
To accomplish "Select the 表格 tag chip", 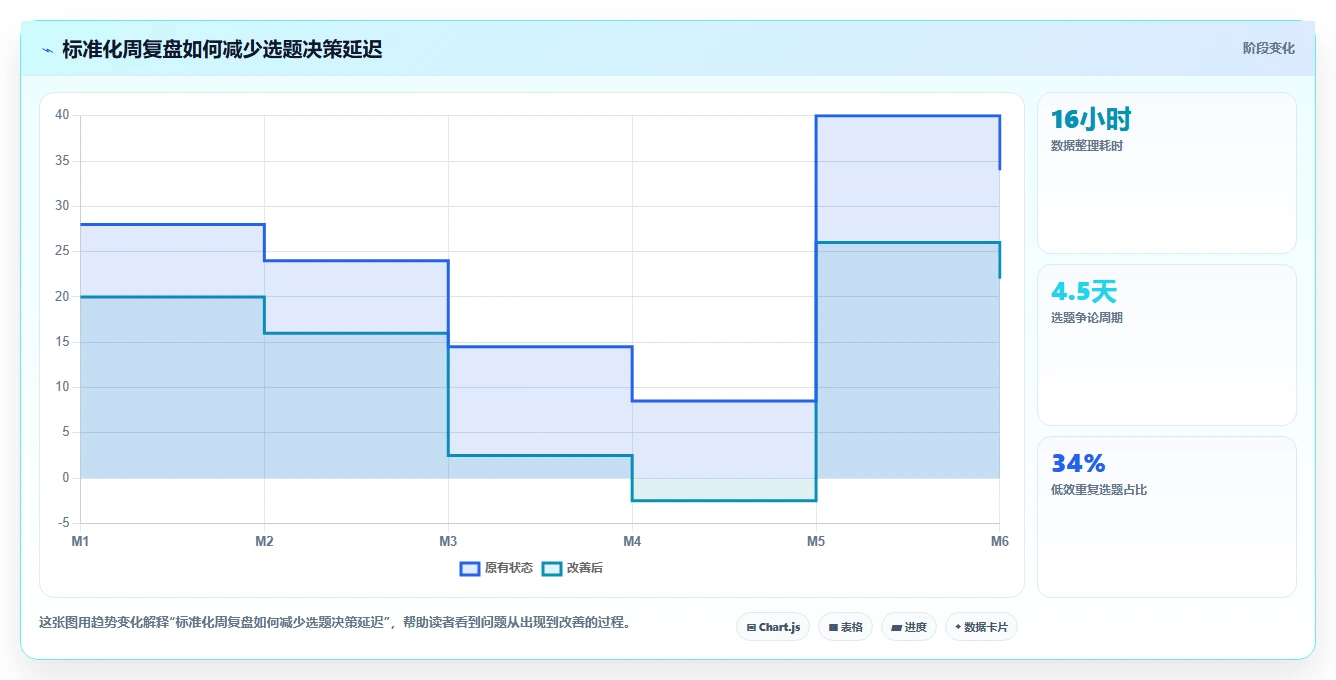I will [x=845, y=627].
